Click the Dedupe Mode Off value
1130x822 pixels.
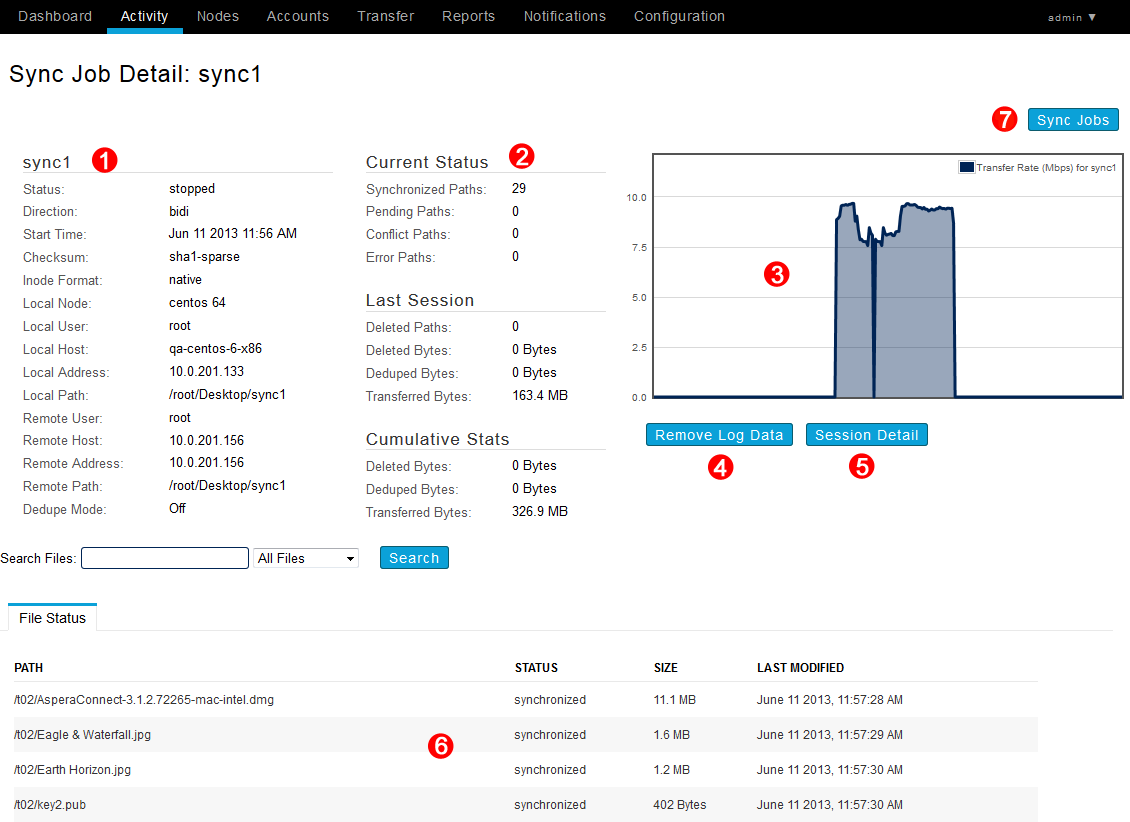177,509
